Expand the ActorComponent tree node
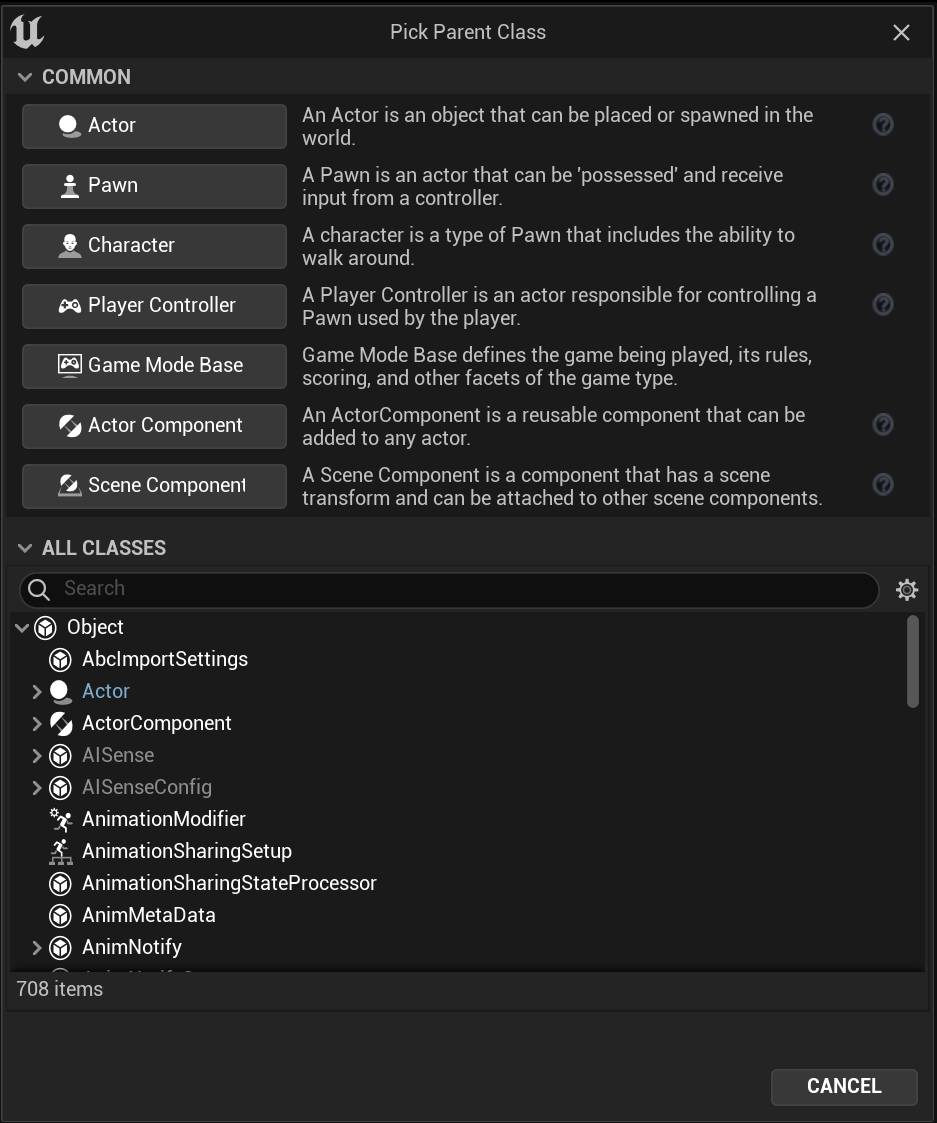The width and height of the screenshot is (937, 1123). point(37,724)
